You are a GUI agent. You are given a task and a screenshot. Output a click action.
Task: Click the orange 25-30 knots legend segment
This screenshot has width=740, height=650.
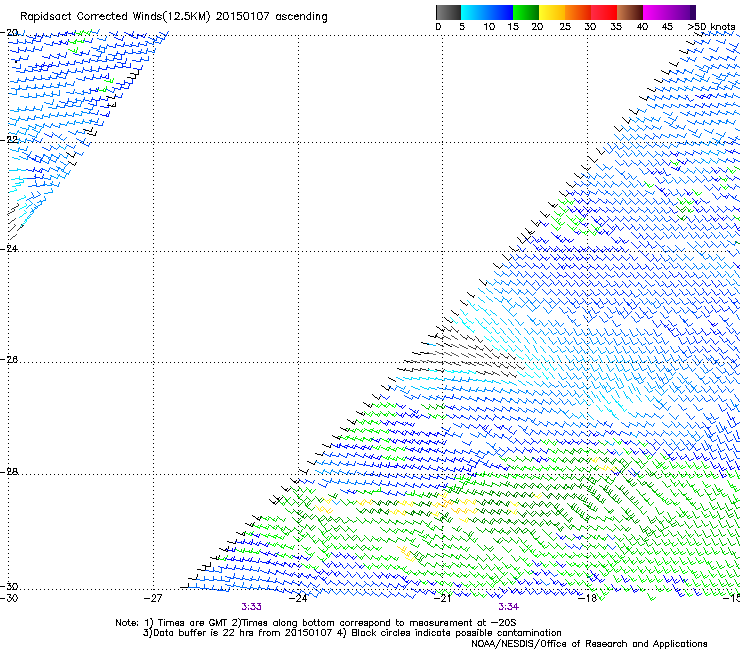click(x=578, y=12)
